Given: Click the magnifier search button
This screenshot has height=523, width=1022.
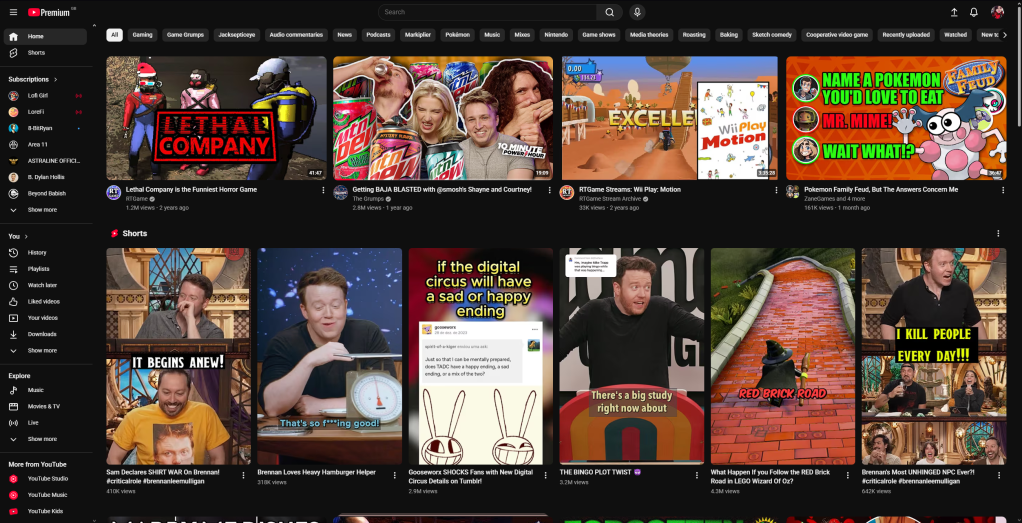Looking at the screenshot, I should pos(609,12).
